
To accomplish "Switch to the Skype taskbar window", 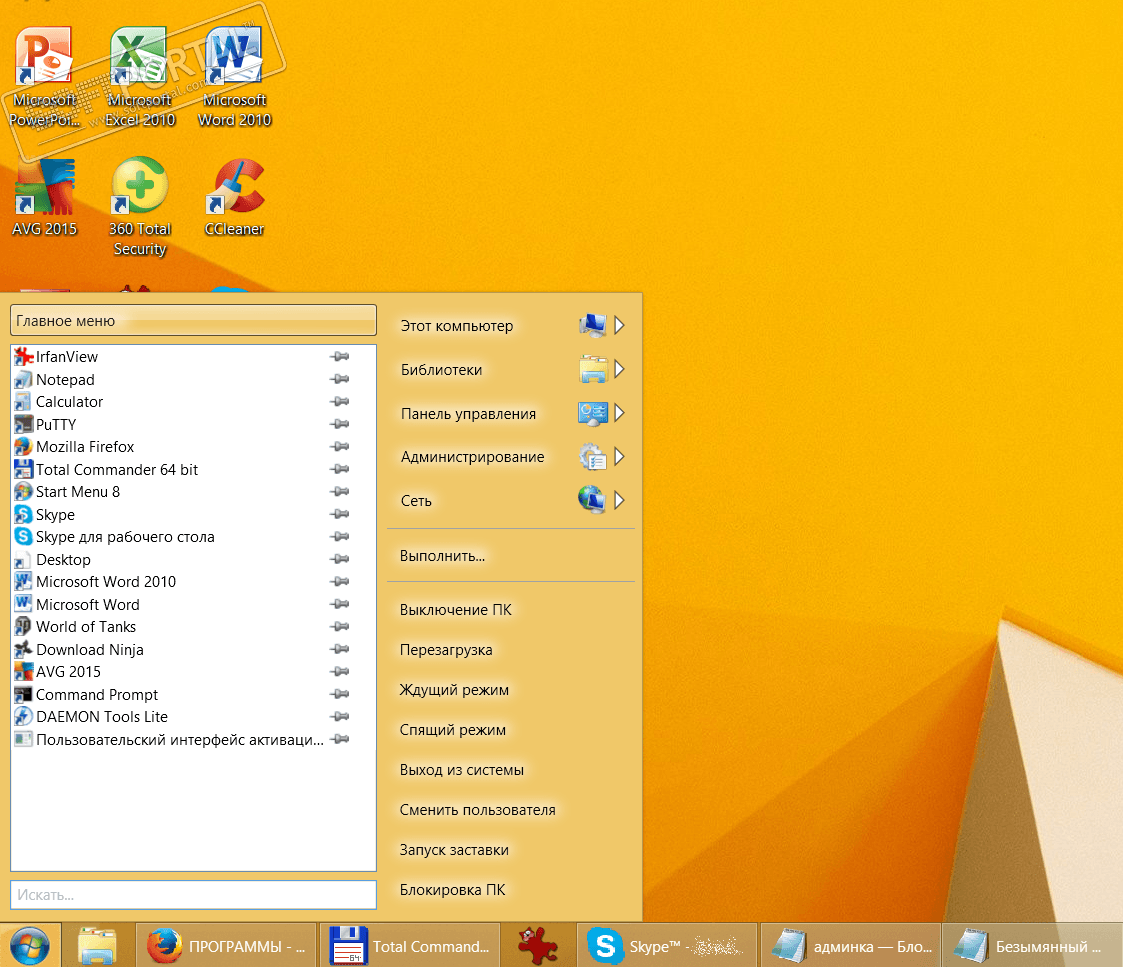I will pyautogui.click(x=667, y=946).
